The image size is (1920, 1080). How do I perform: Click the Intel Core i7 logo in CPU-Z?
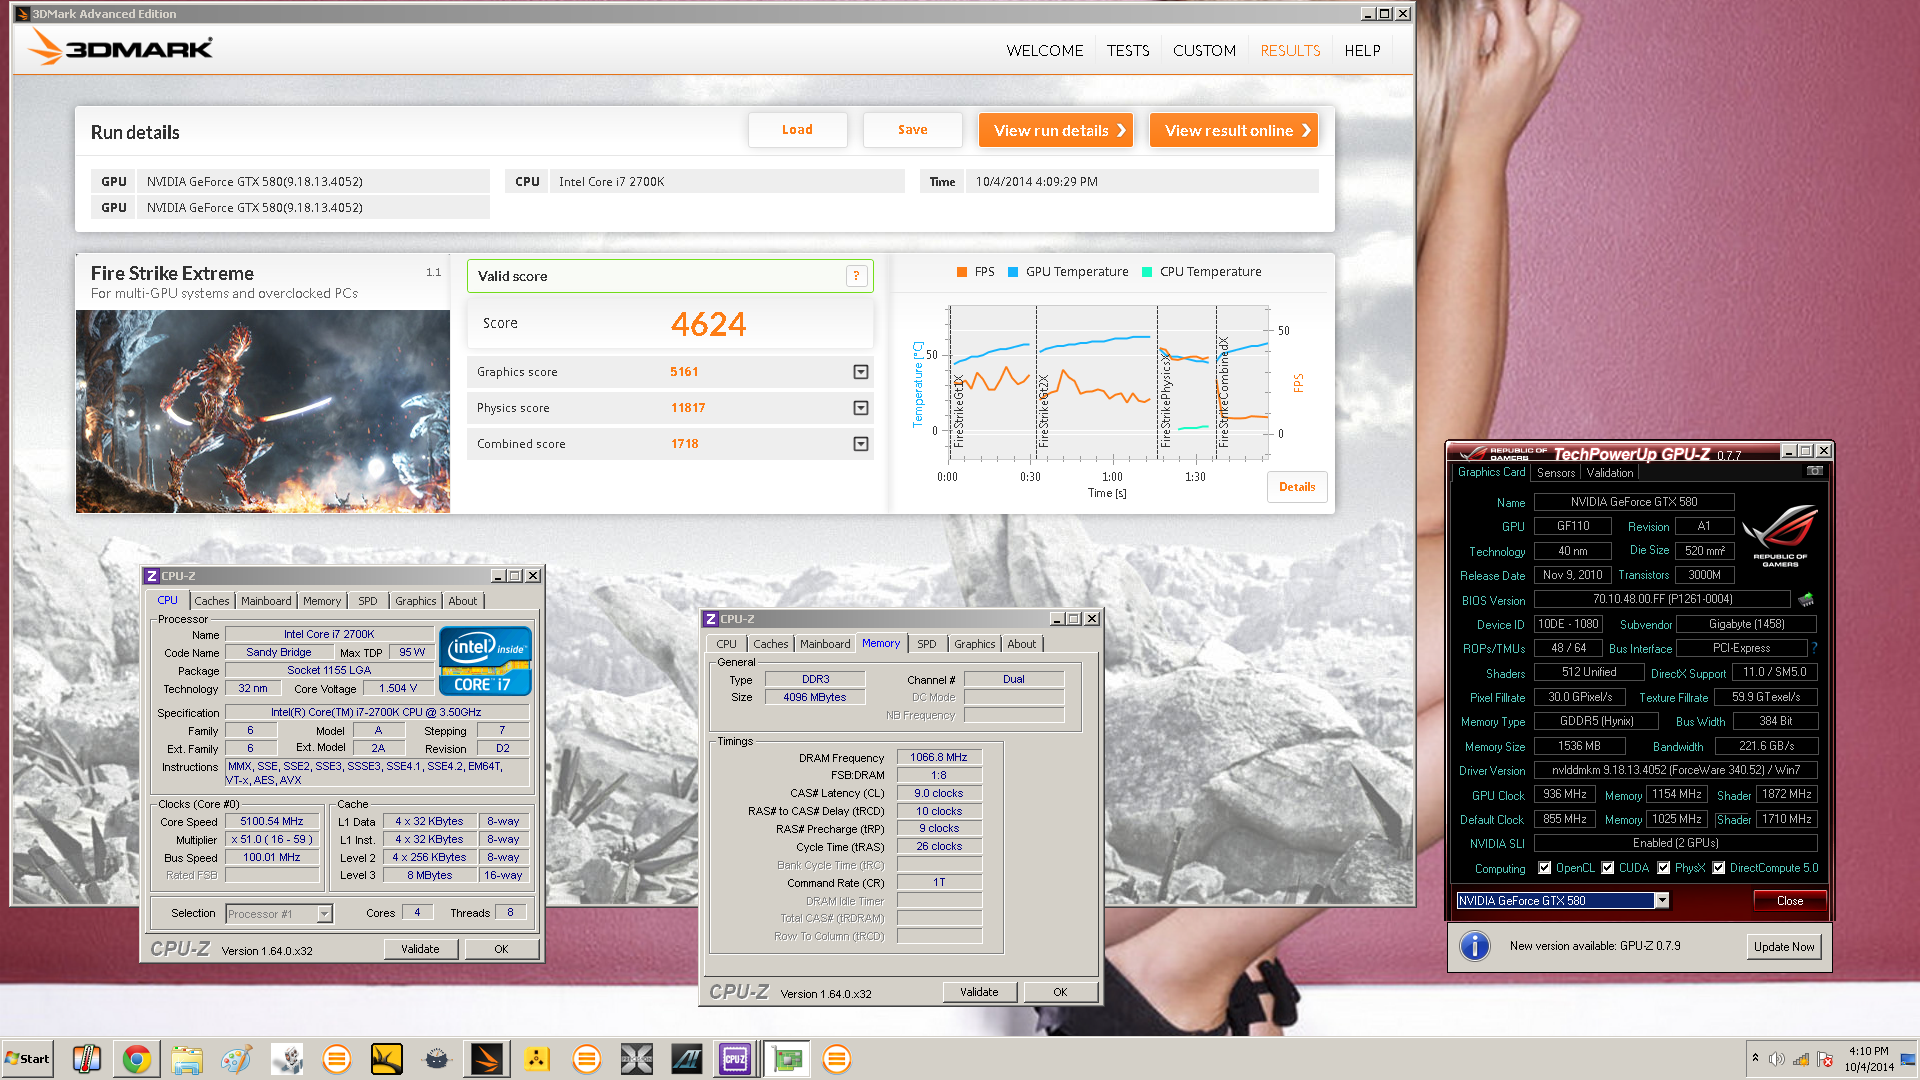[x=484, y=661]
